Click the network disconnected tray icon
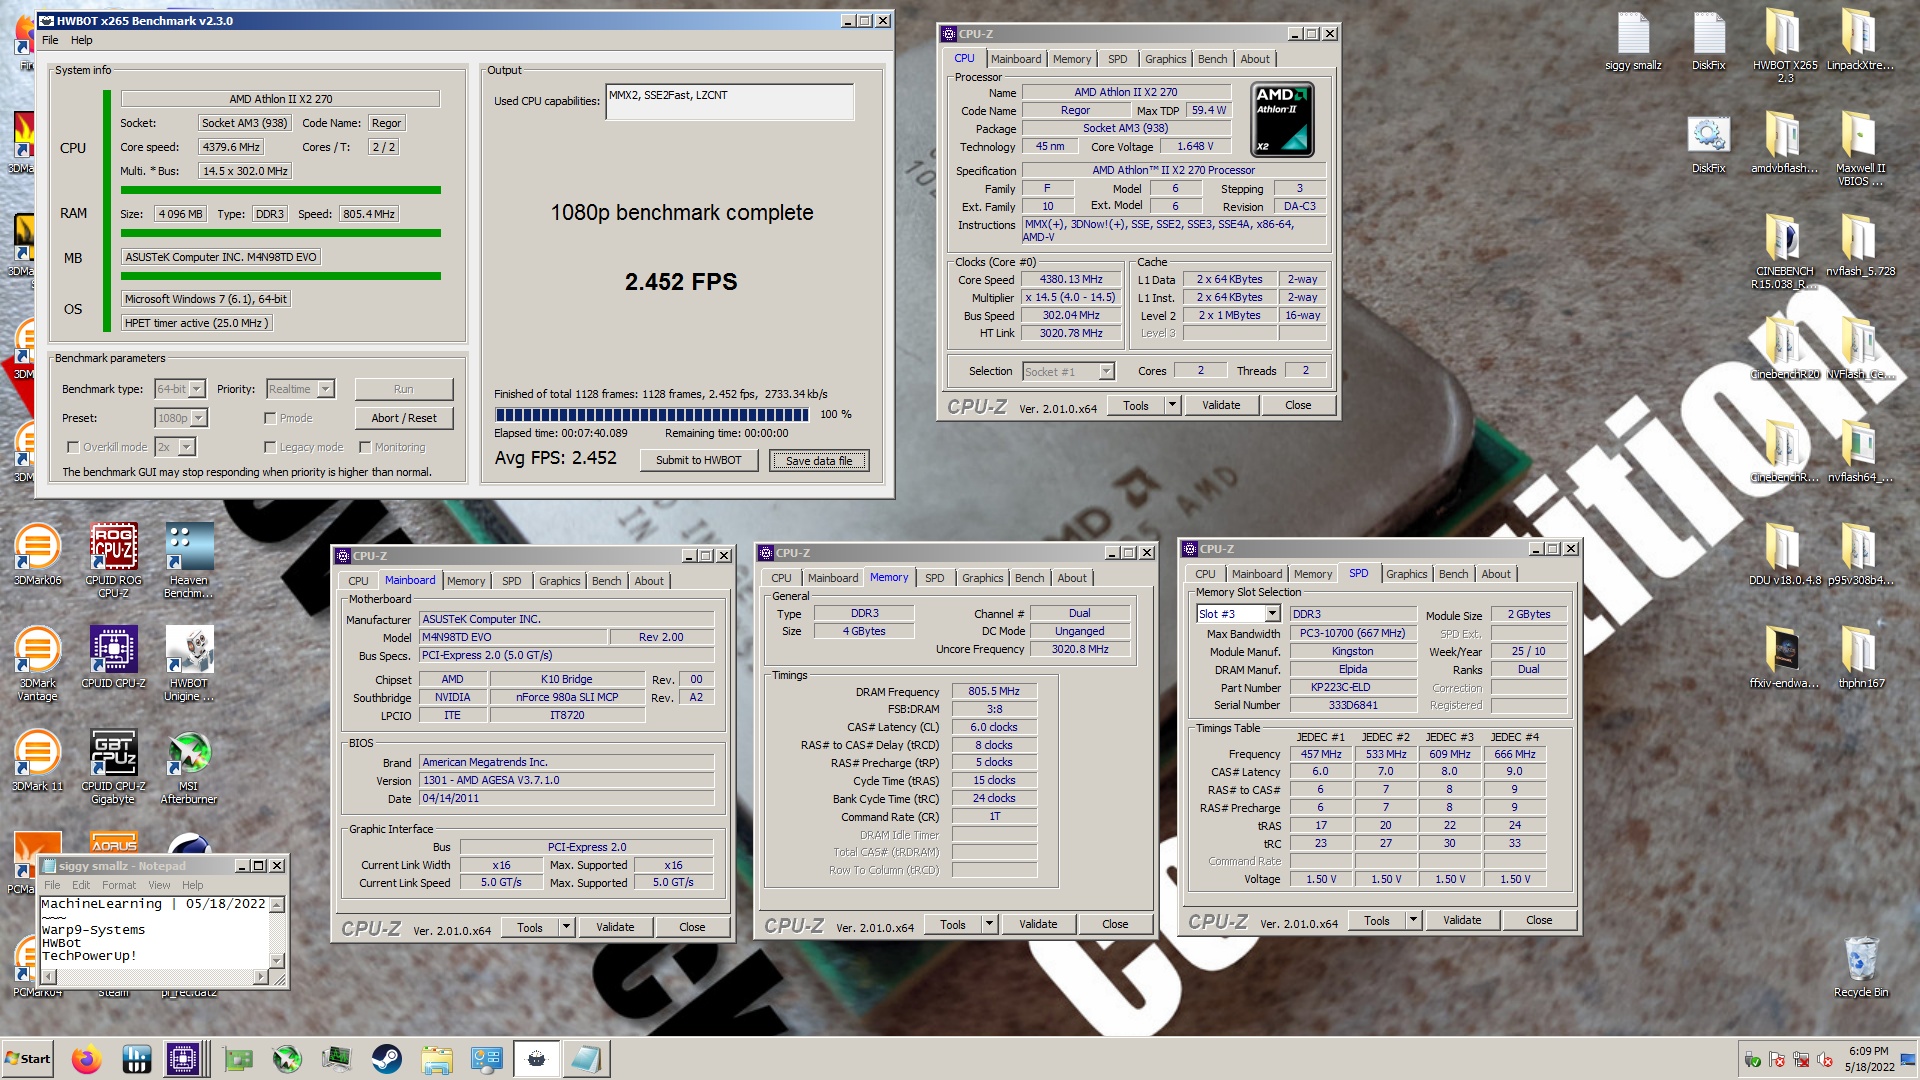The height and width of the screenshot is (1080, 1920). click(1801, 1060)
